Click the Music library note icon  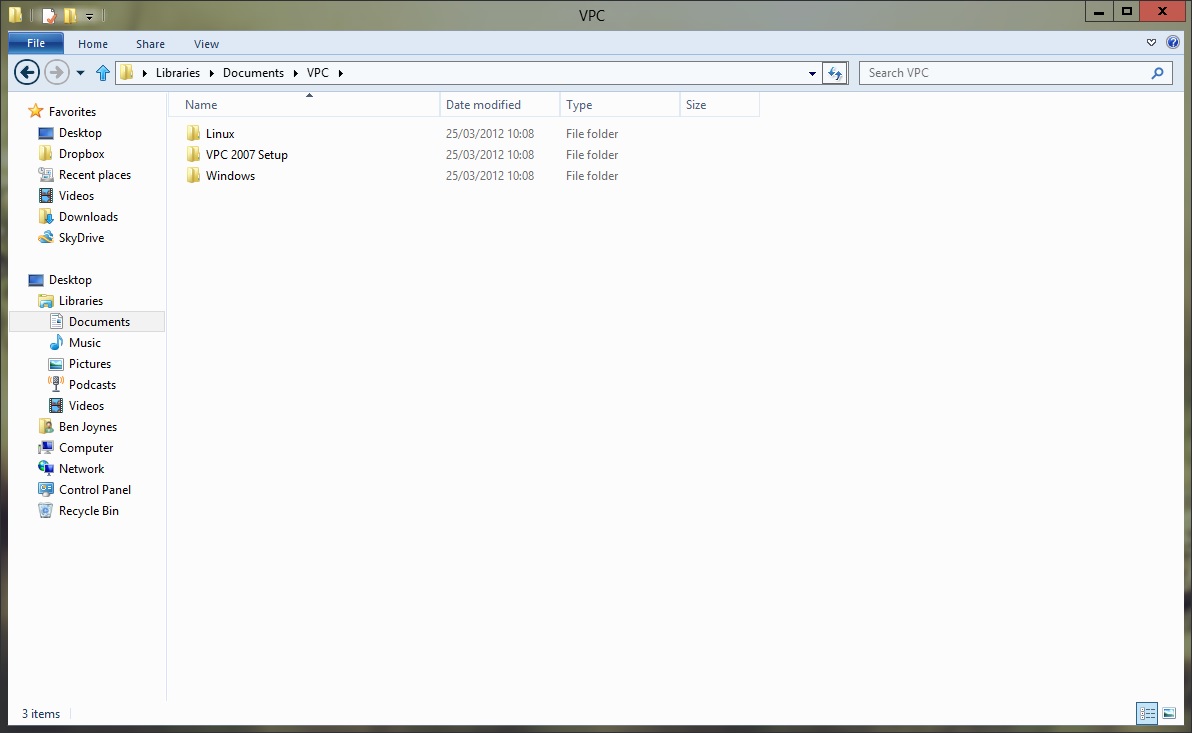[x=55, y=342]
